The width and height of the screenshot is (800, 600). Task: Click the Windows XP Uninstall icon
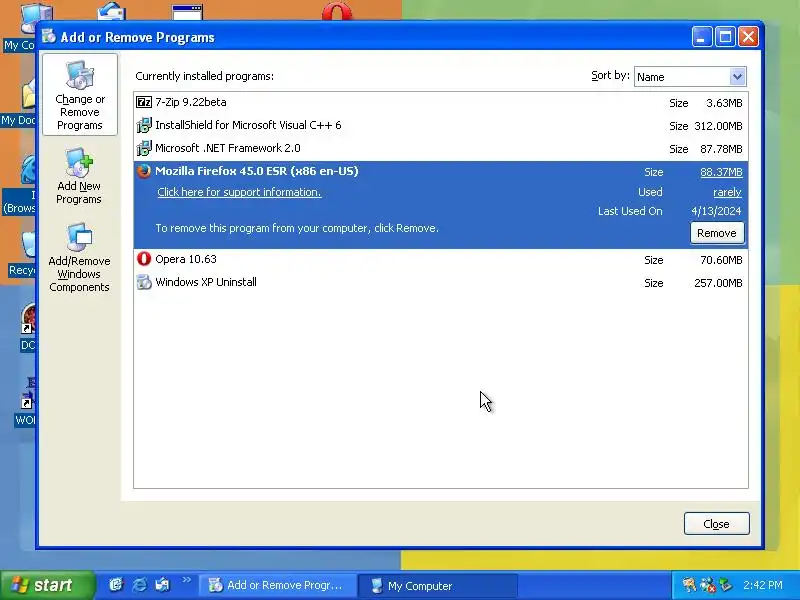[x=144, y=282]
